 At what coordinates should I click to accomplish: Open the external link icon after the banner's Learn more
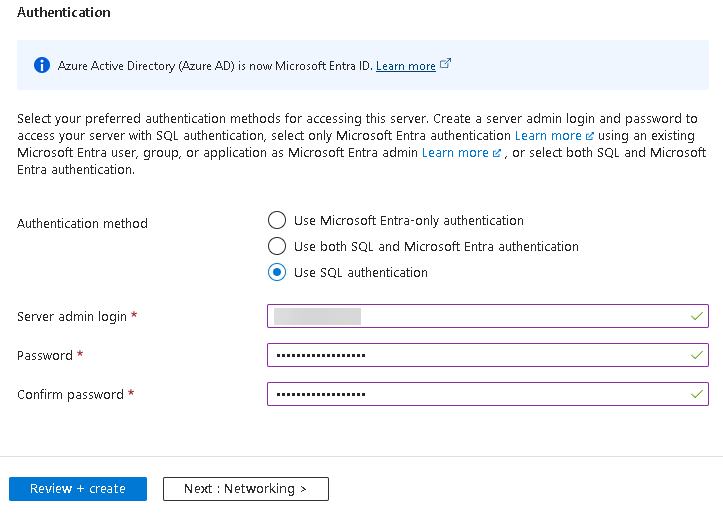445,63
